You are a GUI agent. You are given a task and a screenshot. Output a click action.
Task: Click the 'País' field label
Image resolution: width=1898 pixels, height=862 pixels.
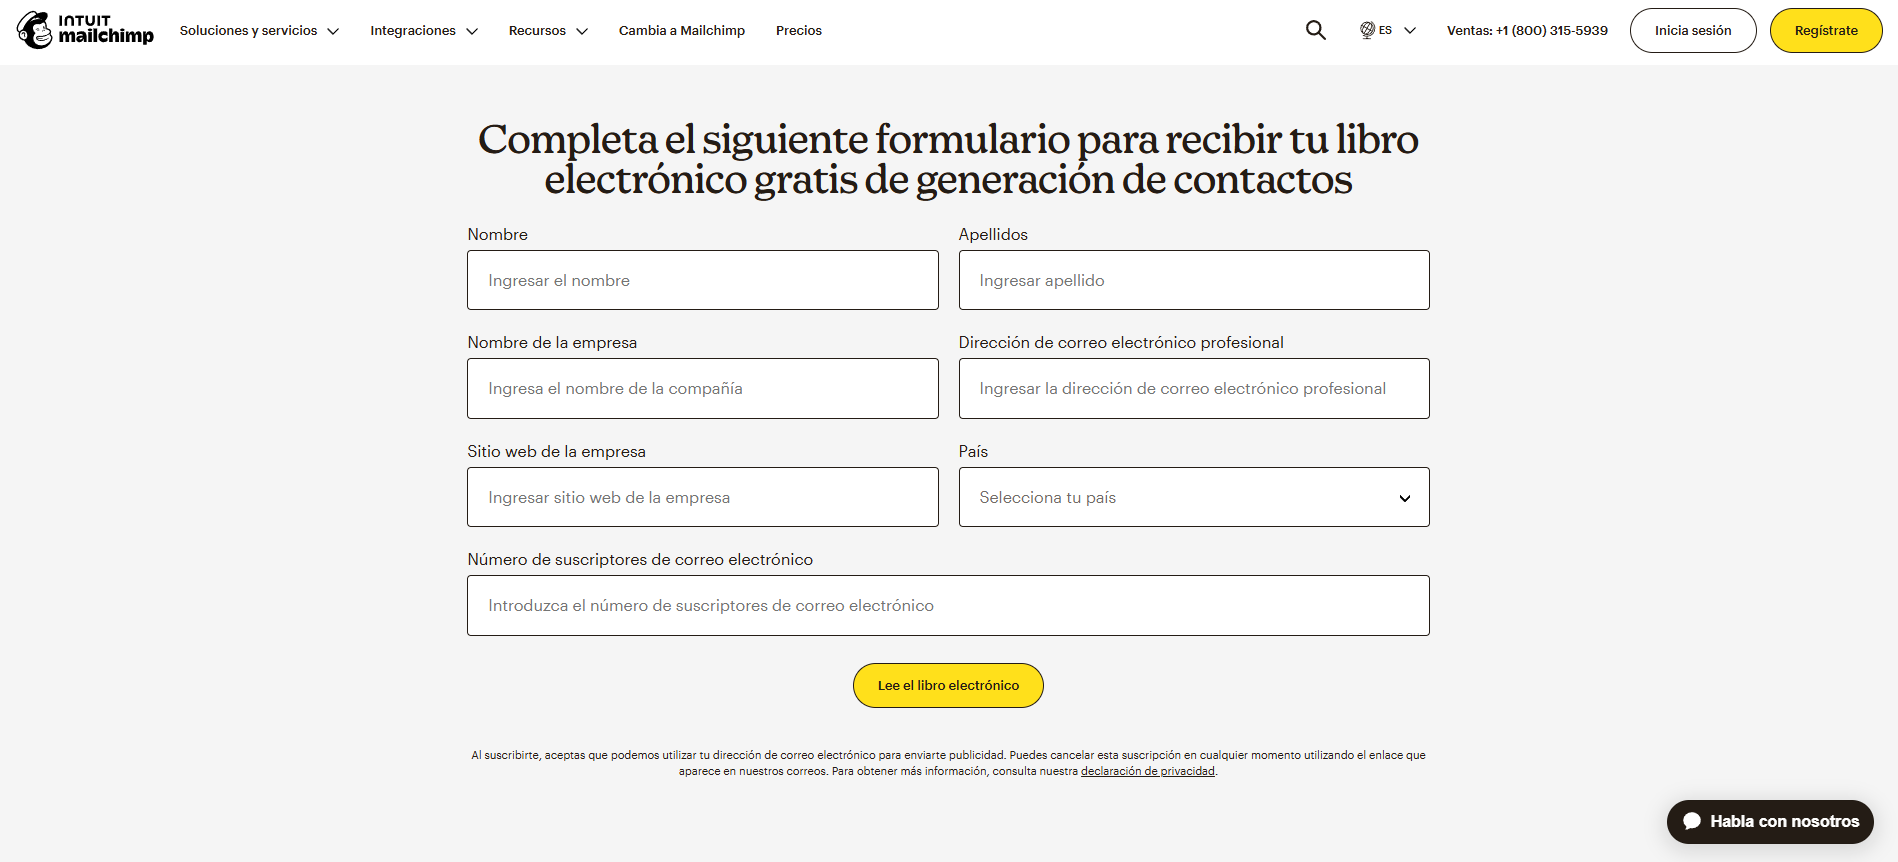[x=973, y=451]
